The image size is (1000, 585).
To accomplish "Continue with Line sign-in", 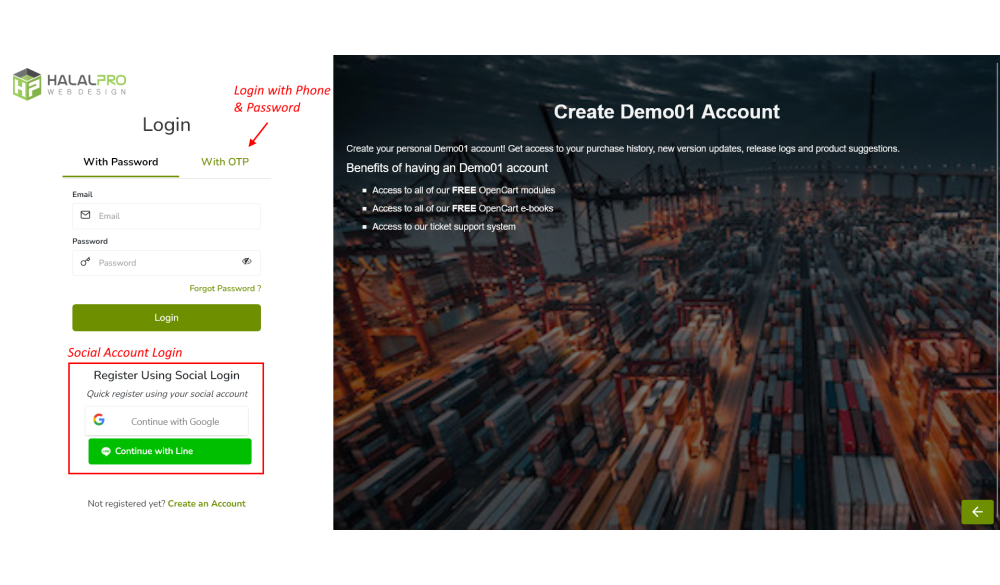I will pos(170,451).
